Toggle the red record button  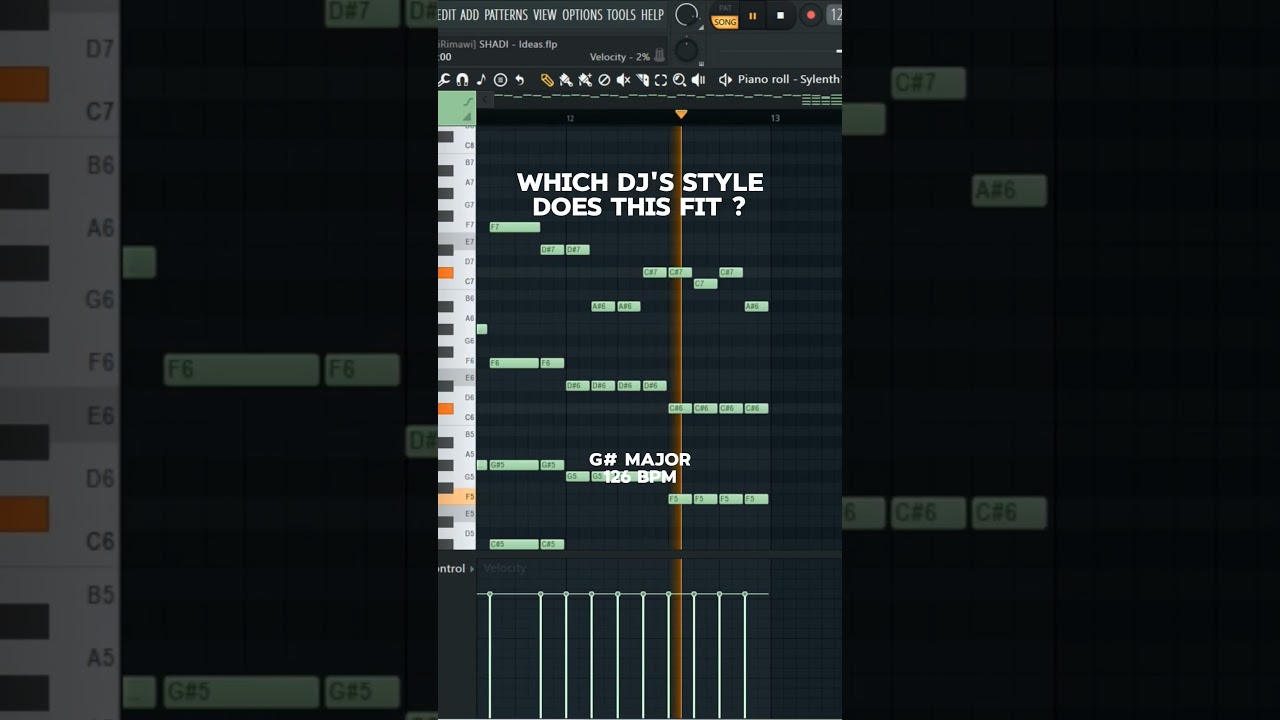tap(811, 15)
